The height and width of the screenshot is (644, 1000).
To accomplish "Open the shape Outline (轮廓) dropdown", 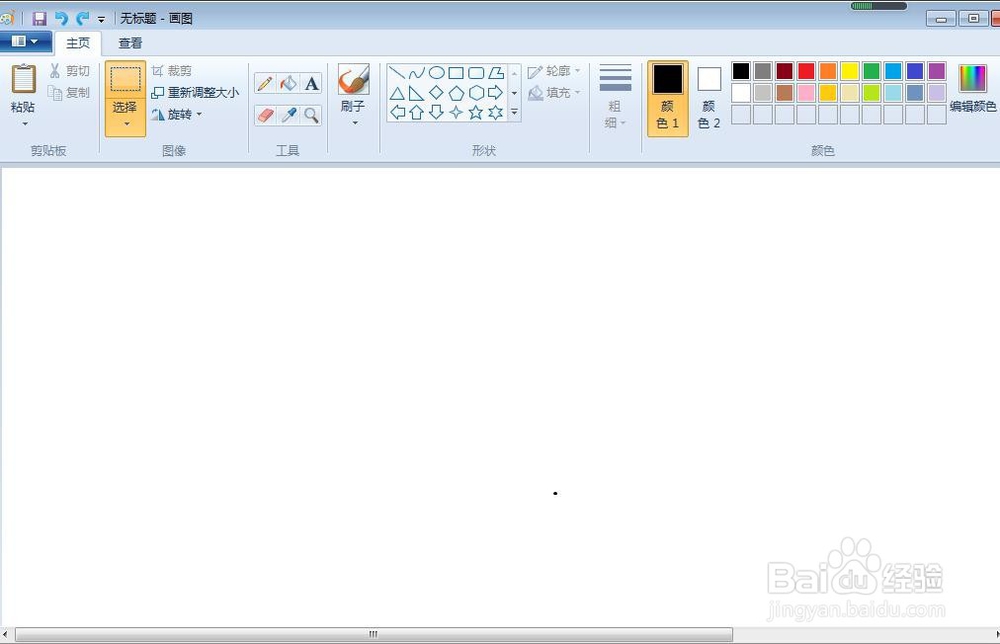I will pyautogui.click(x=554, y=71).
